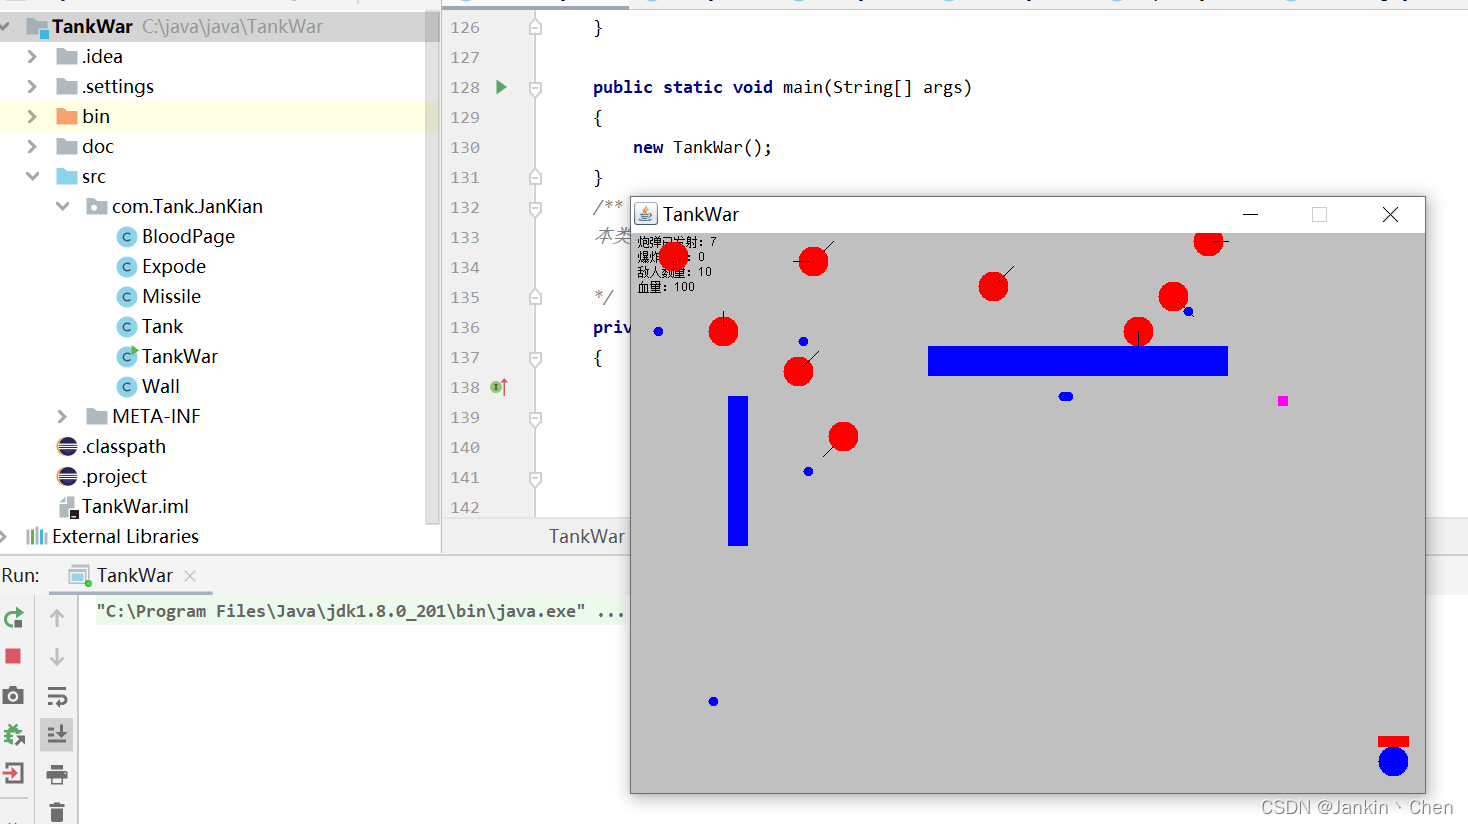Click the Down stack trace arrow in Run panel
Viewport: 1468px width, 824px height.
[x=57, y=656]
